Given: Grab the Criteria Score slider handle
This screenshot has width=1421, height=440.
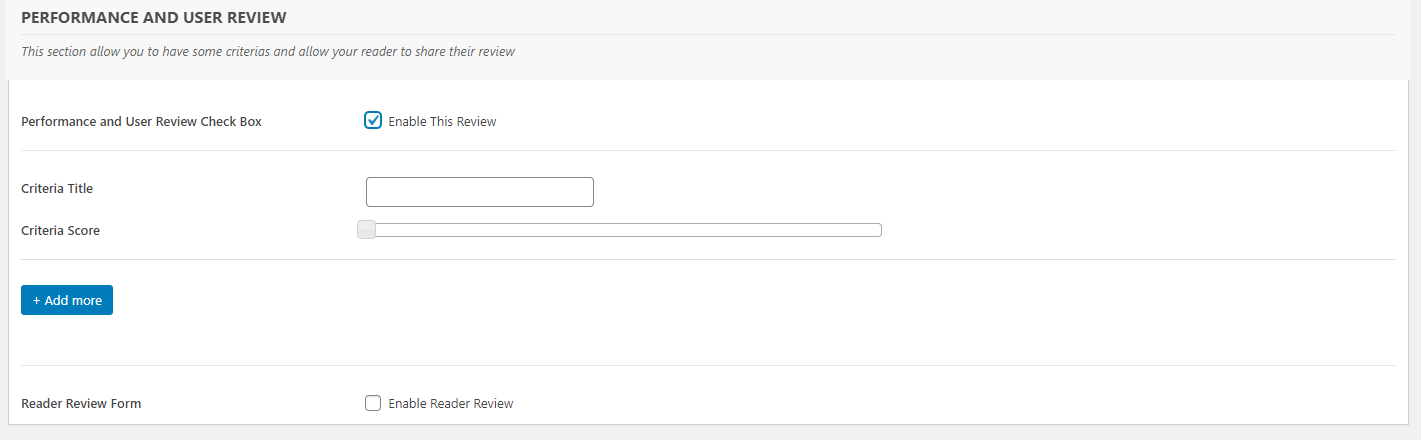Looking at the screenshot, I should point(367,230).
